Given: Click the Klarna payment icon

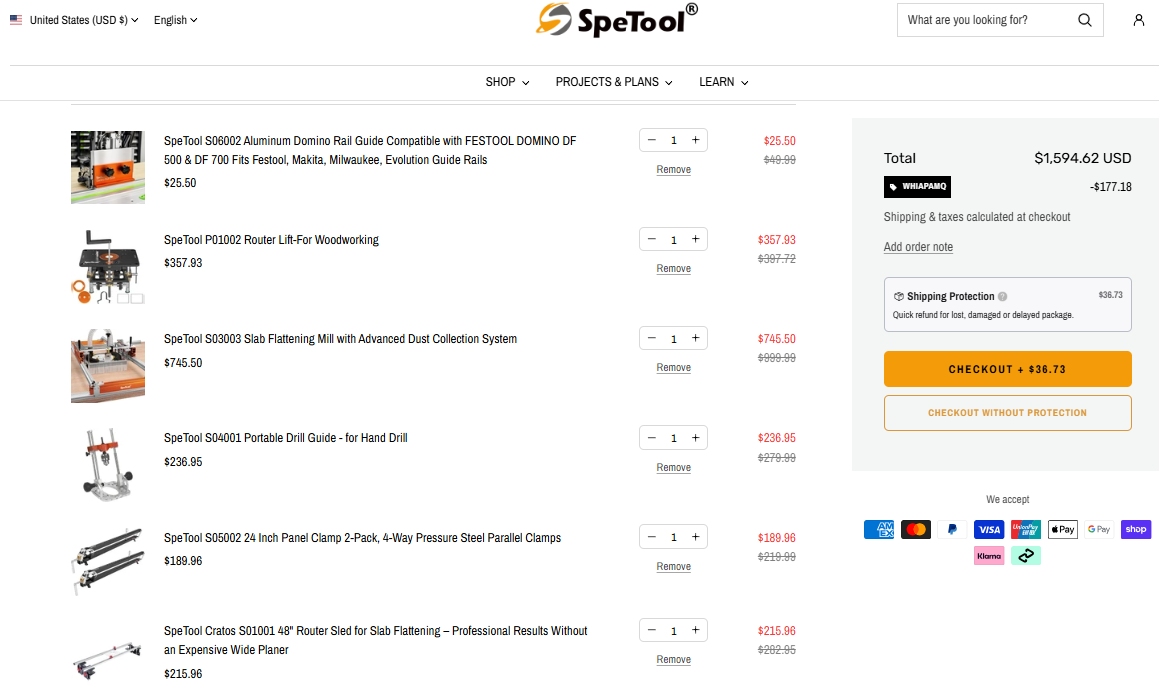Looking at the screenshot, I should [x=989, y=556].
